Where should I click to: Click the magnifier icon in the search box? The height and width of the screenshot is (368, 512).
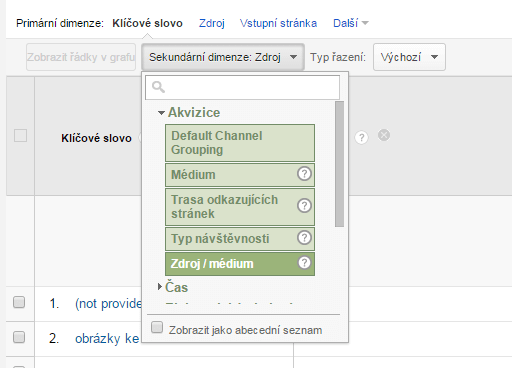pyautogui.click(x=158, y=87)
